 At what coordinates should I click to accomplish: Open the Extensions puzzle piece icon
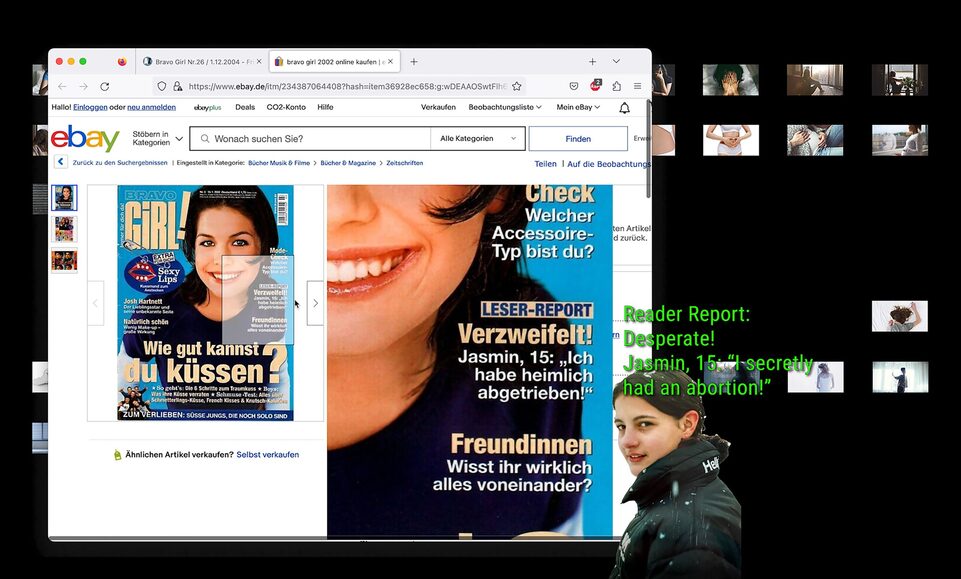click(617, 86)
